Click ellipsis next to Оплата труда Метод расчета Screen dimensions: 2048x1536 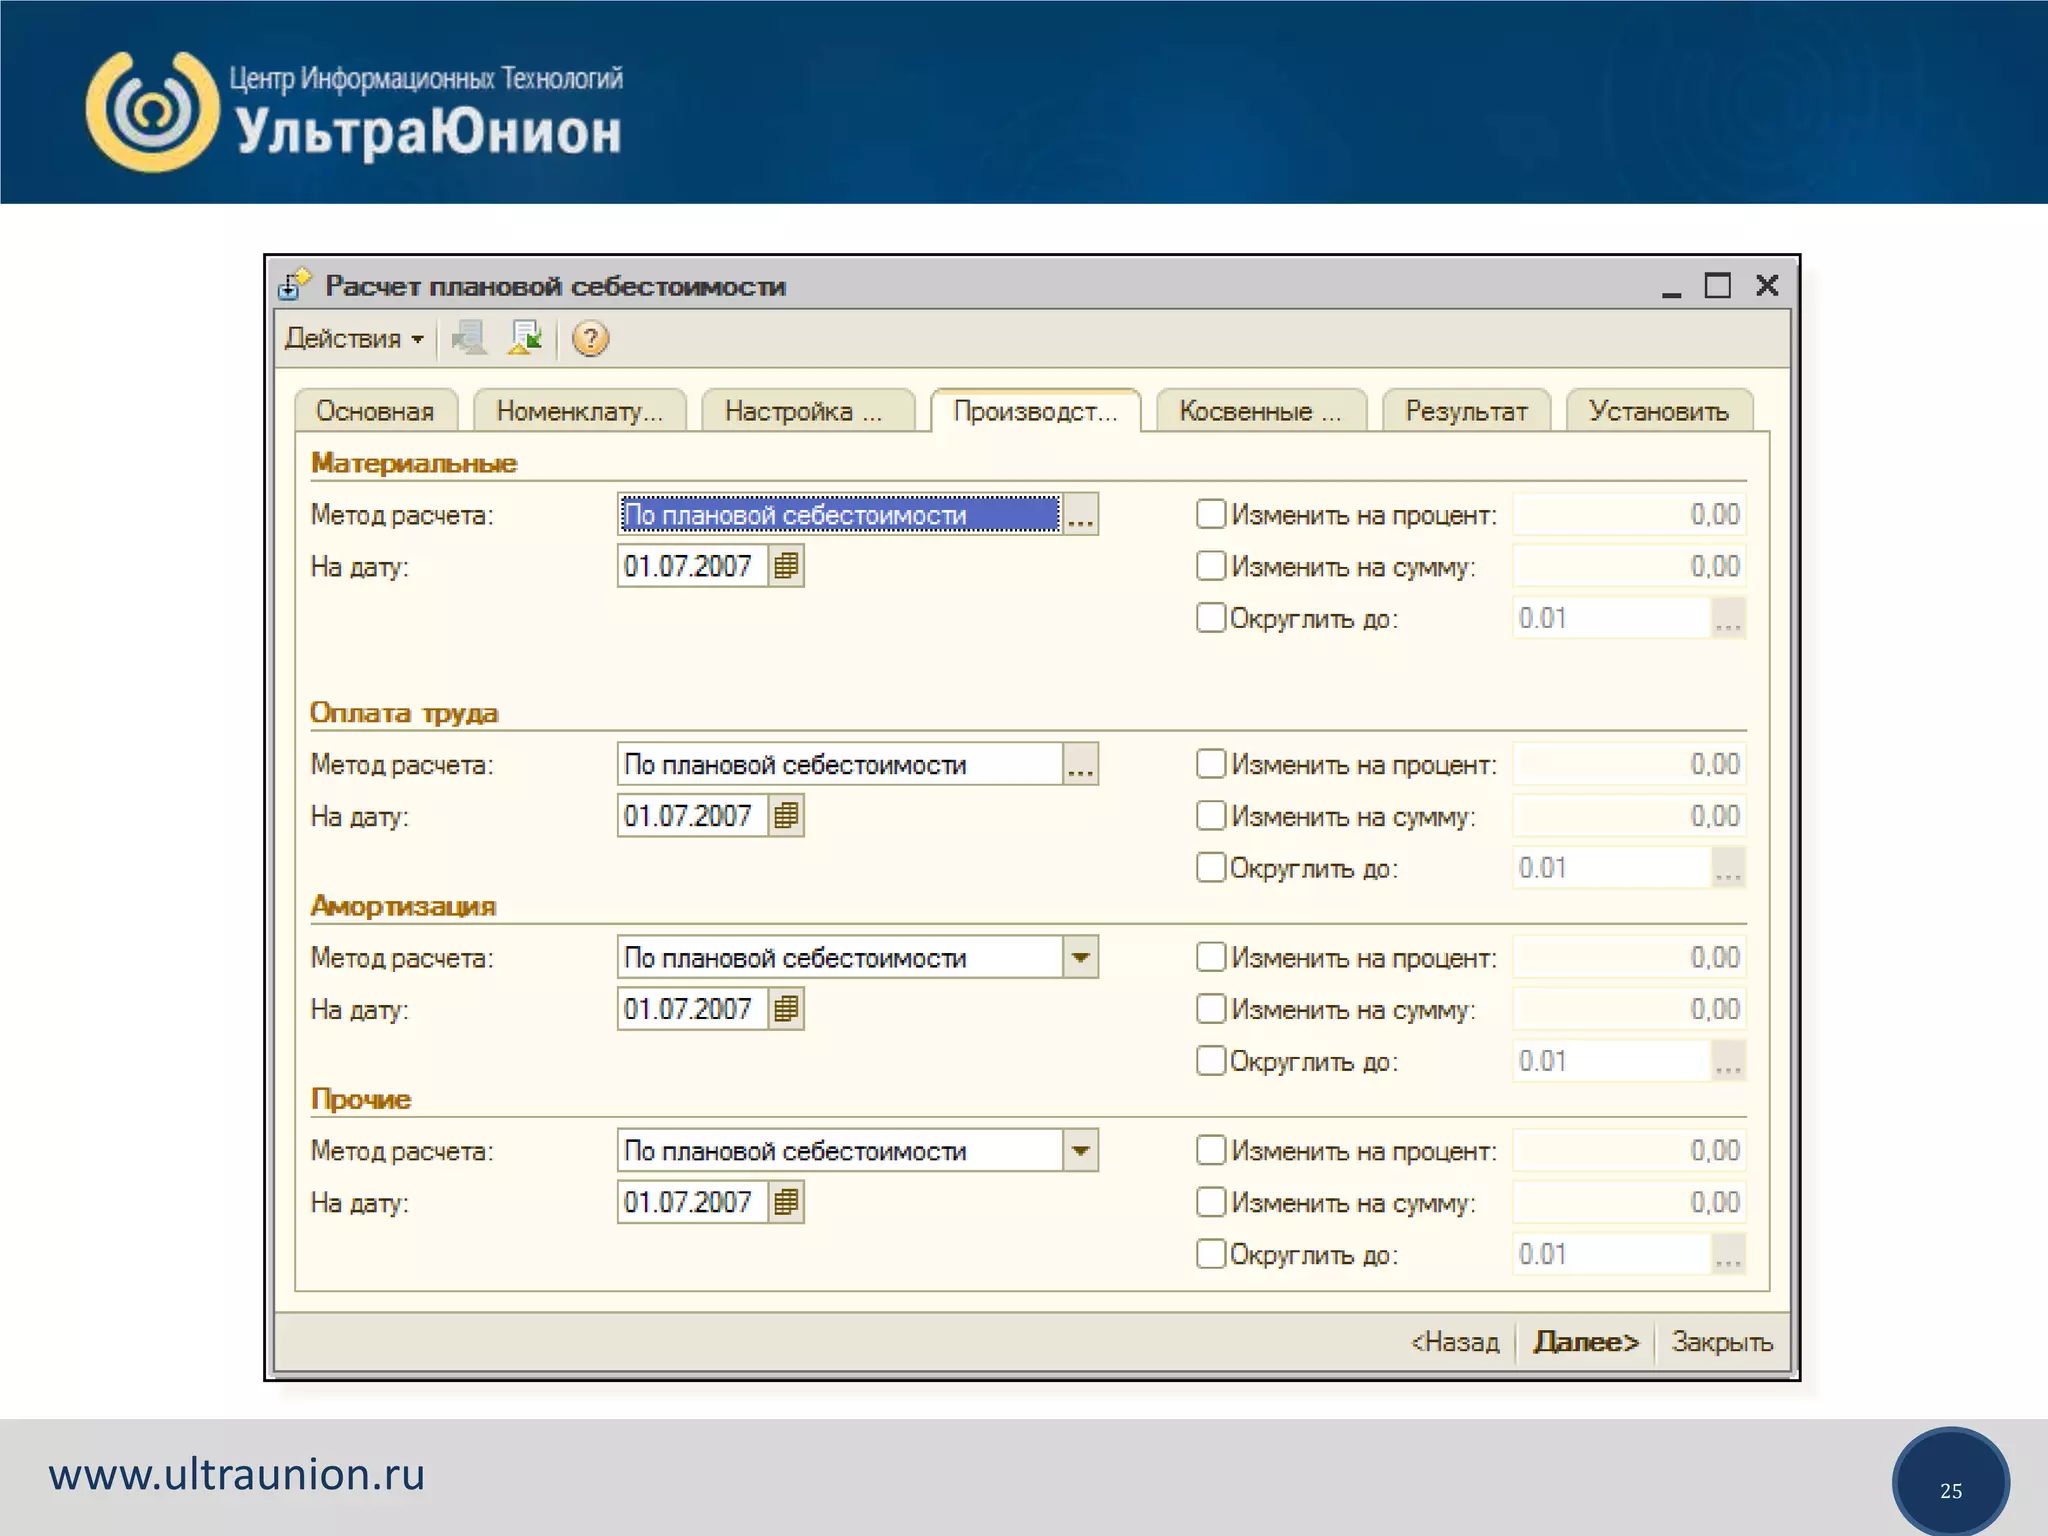[x=1080, y=764]
